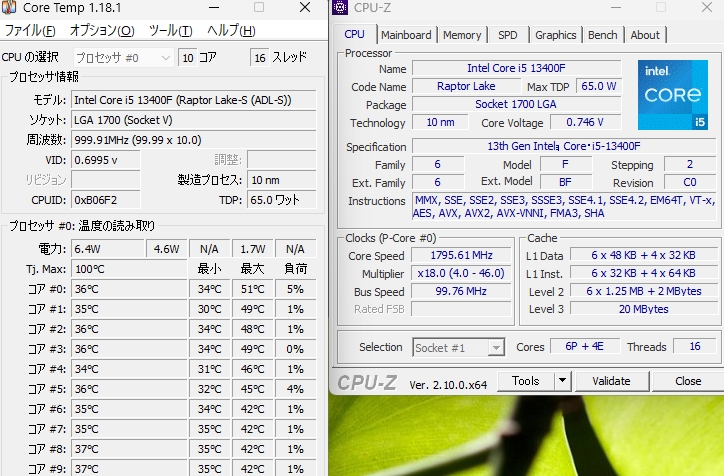The width and height of the screenshot is (724, 476).
Task: Expand the Socket #1 selection dropdown
Action: (458, 347)
